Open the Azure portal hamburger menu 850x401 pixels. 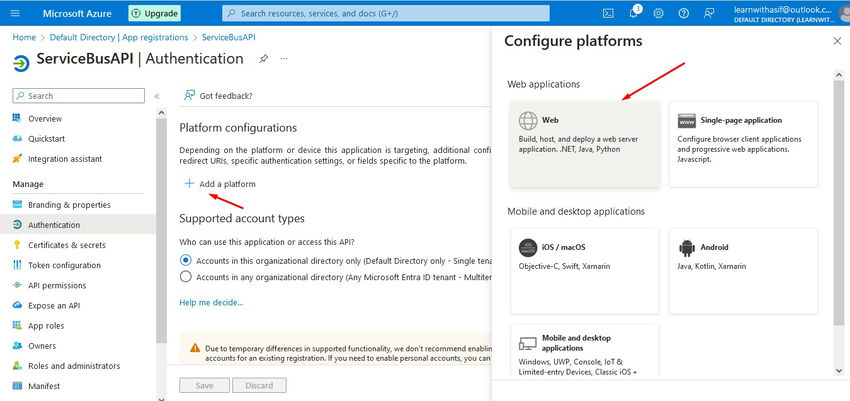point(16,13)
